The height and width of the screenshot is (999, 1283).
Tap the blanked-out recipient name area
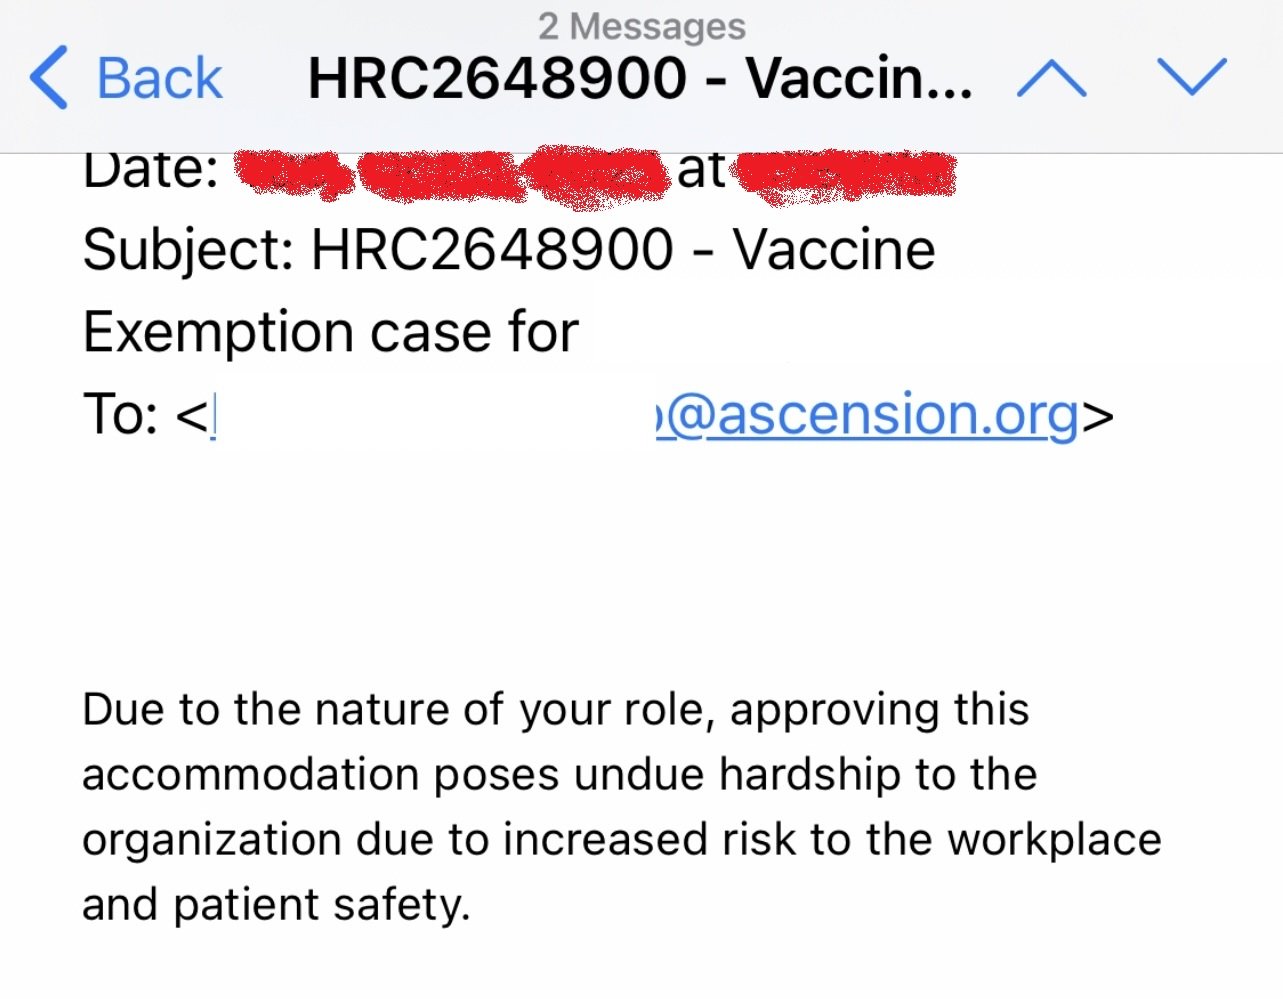point(435,415)
